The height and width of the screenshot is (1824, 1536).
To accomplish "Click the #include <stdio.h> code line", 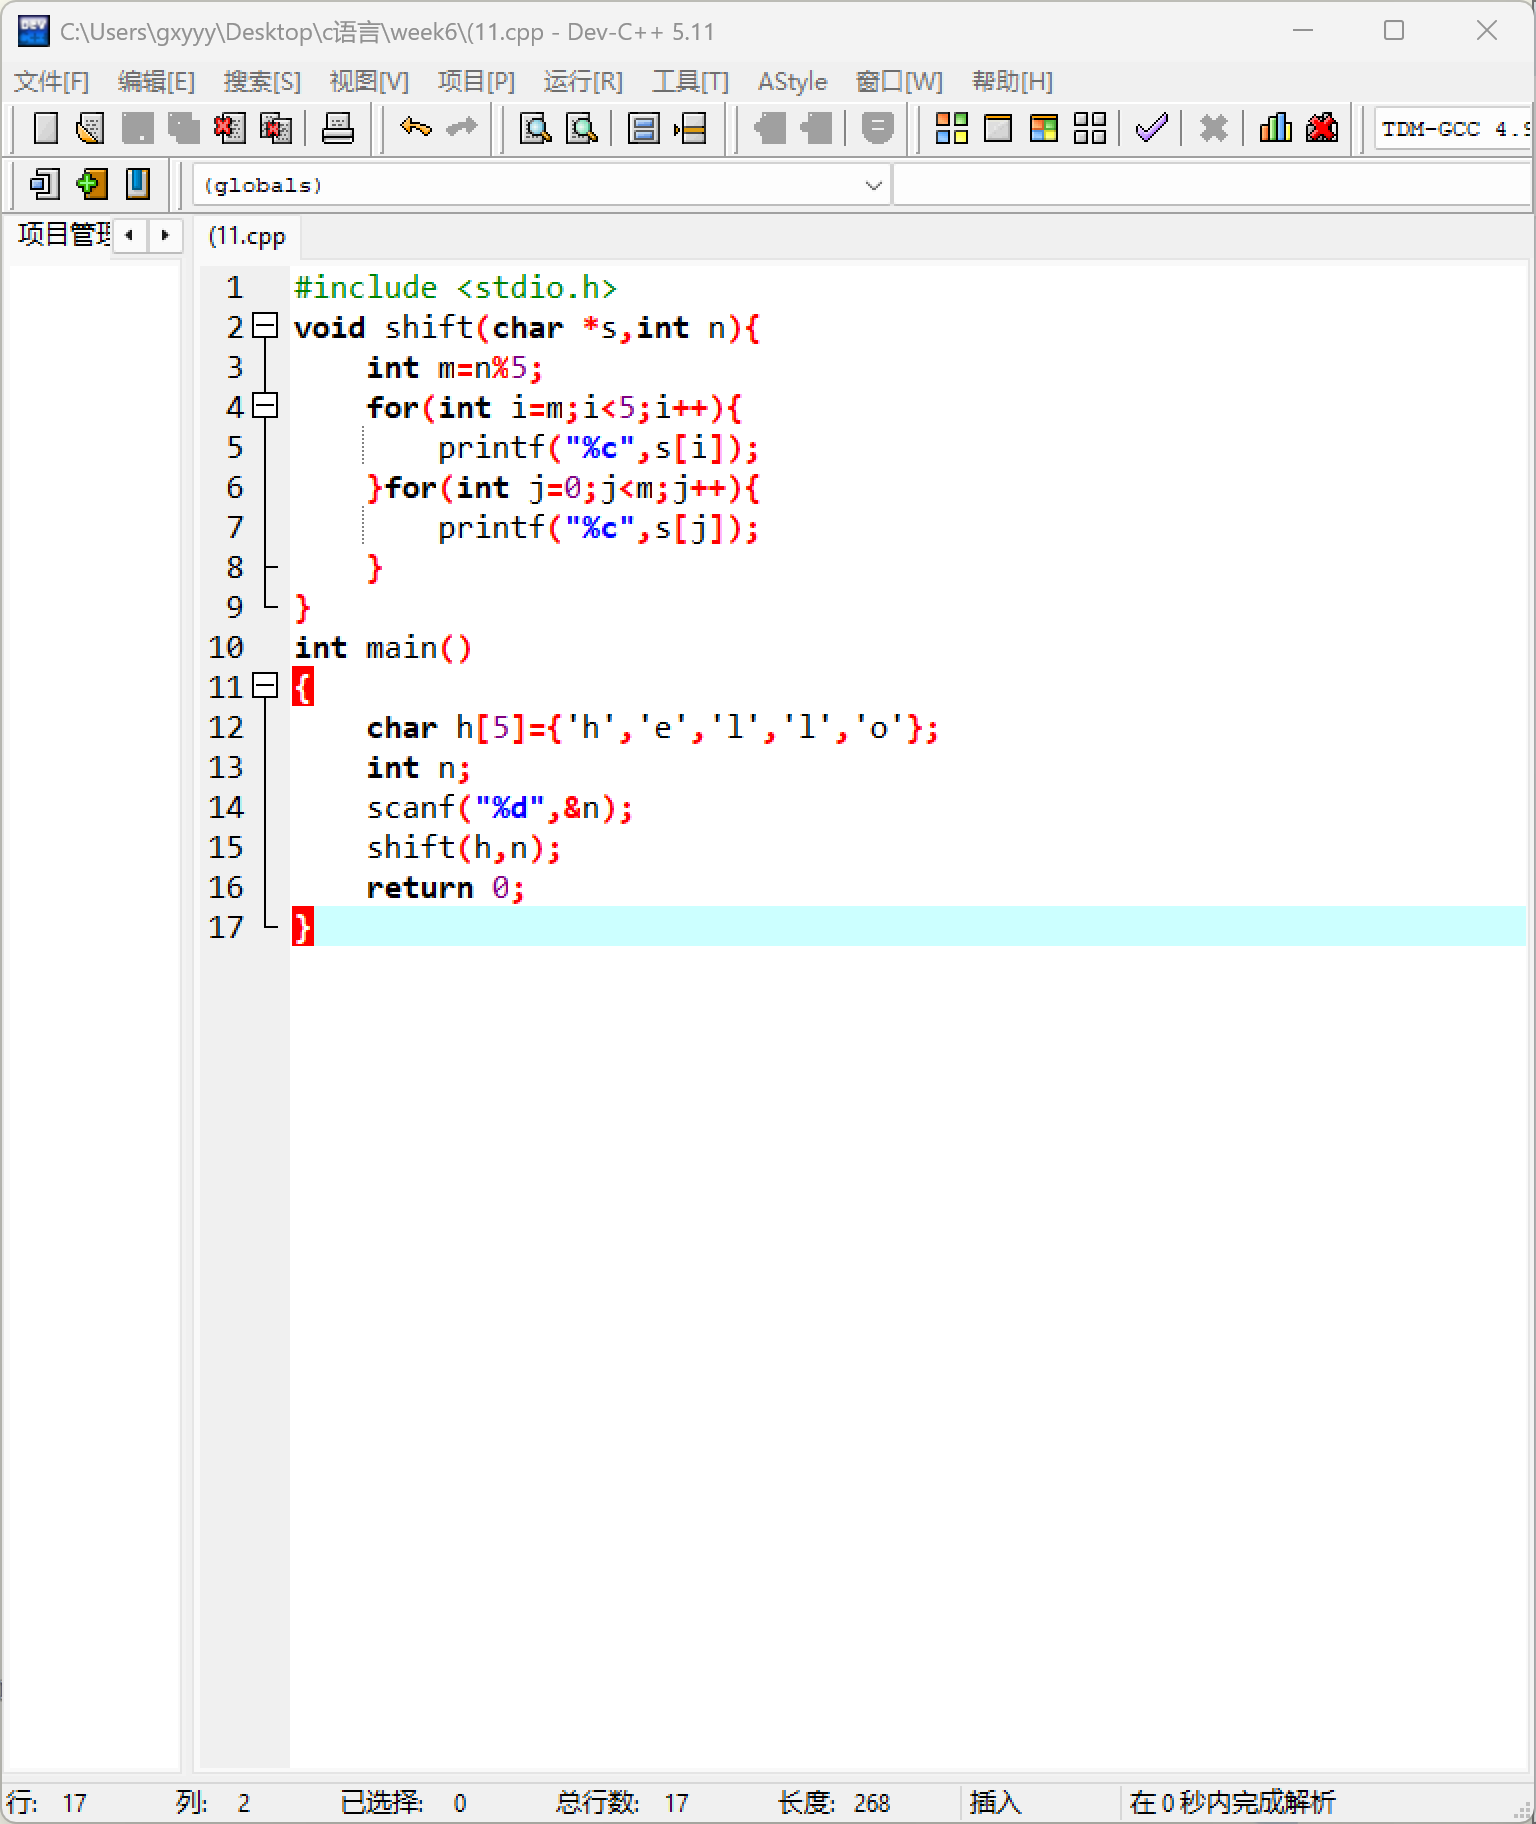I will coord(455,287).
